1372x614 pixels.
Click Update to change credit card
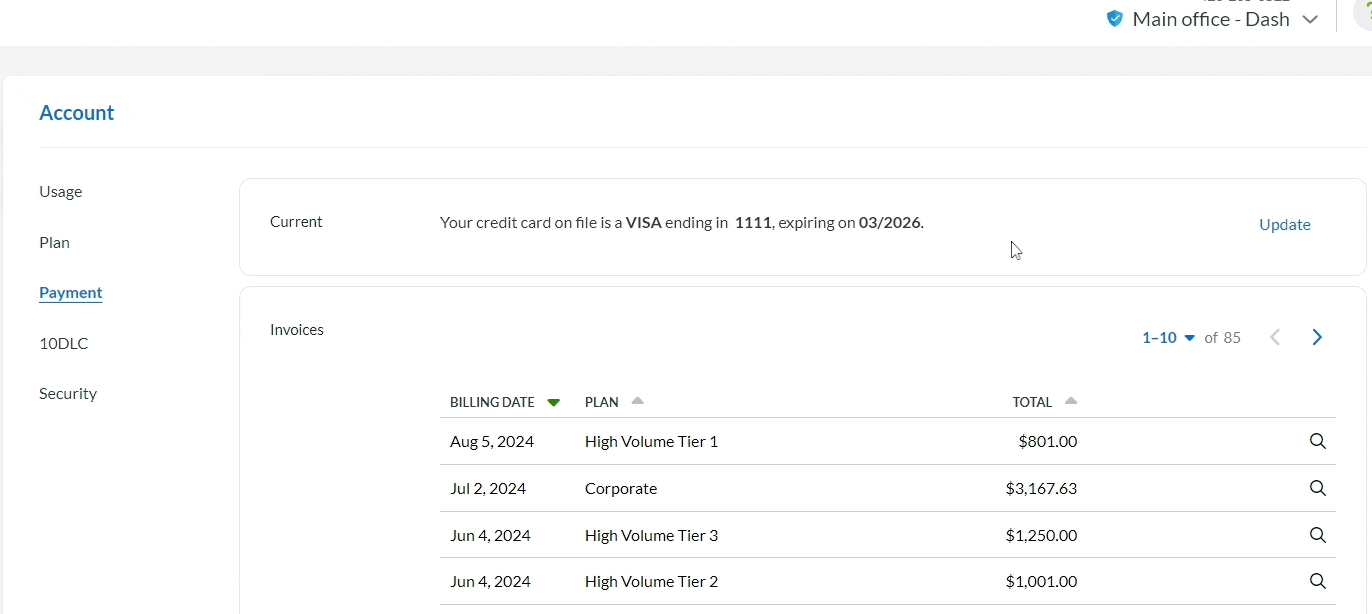(x=1284, y=224)
